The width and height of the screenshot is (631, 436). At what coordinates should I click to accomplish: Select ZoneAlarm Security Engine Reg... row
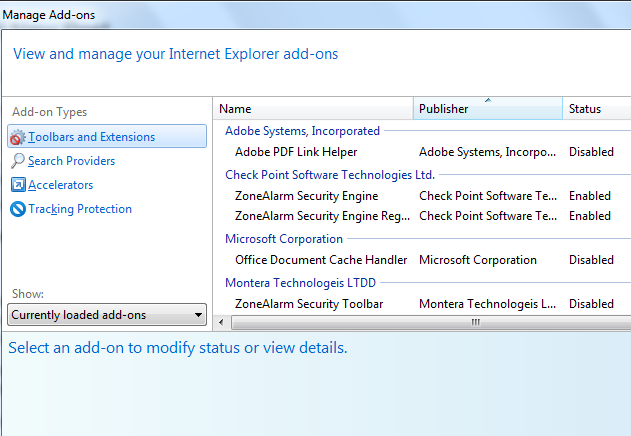click(x=422, y=216)
